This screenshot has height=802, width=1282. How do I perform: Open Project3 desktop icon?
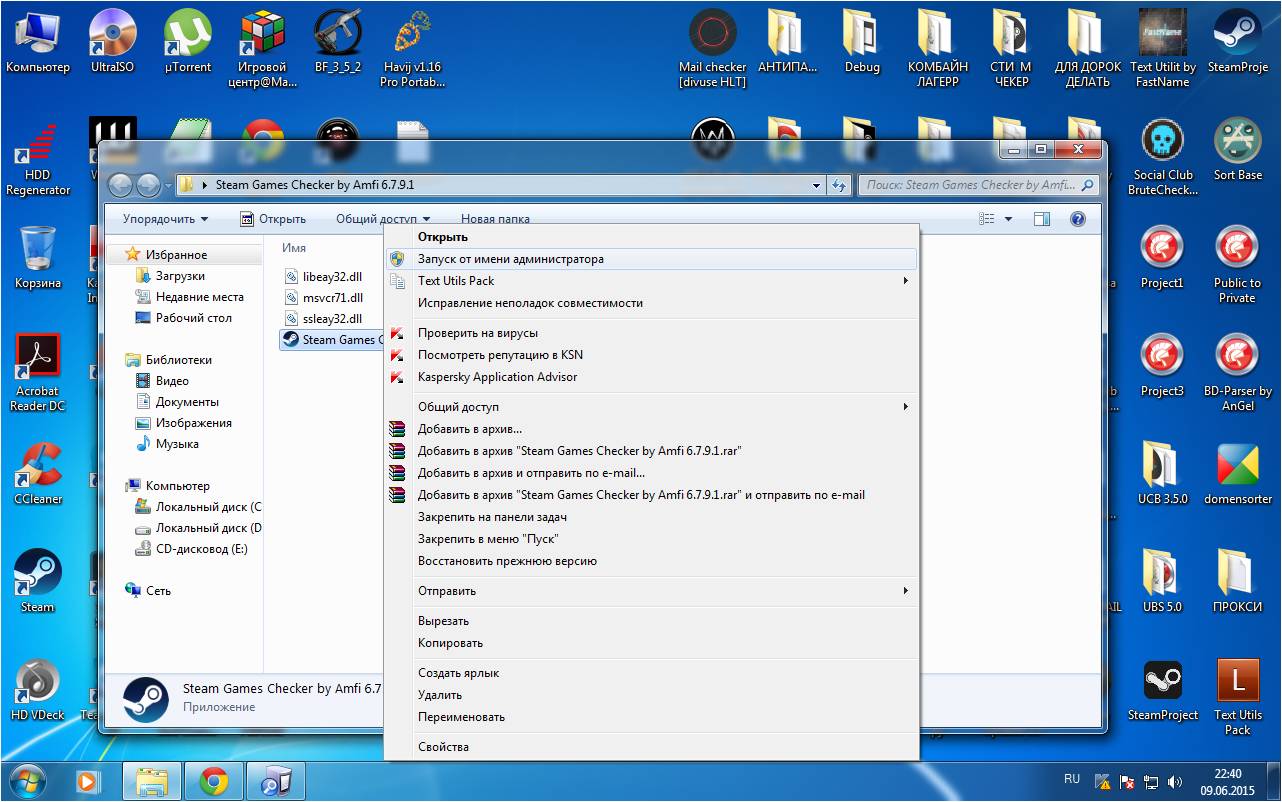[x=1162, y=366]
